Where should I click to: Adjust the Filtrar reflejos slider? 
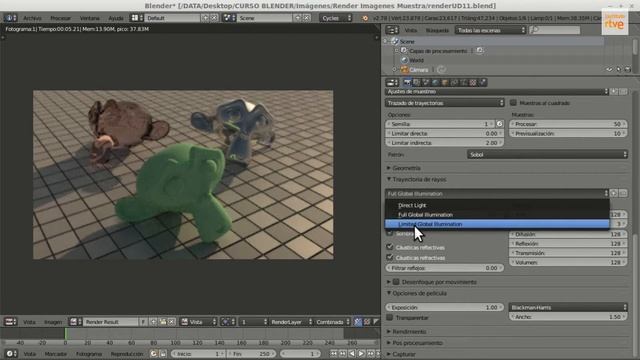[x=444, y=268]
